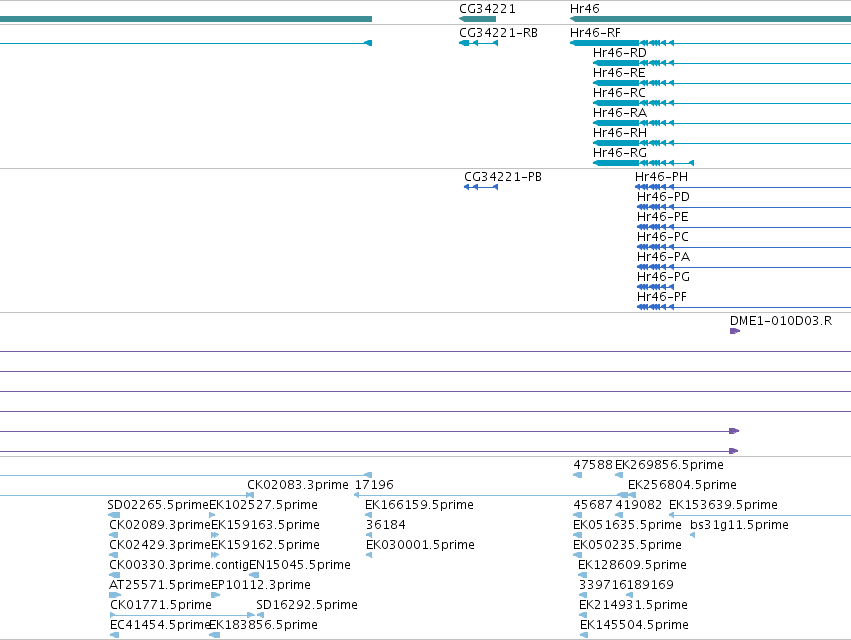Open EST EK269856.5prime

tap(669, 465)
